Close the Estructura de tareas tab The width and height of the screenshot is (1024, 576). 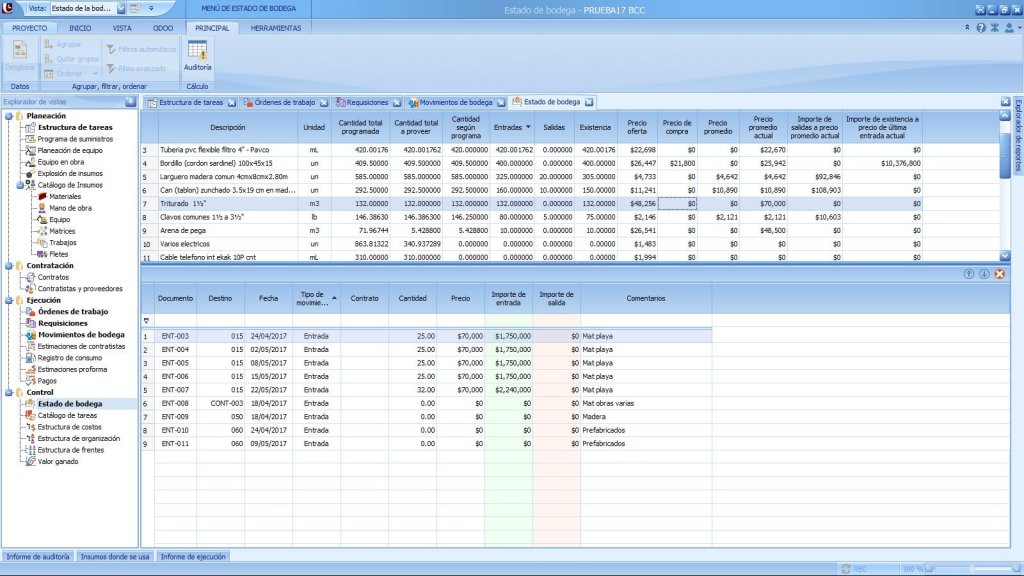pos(231,102)
